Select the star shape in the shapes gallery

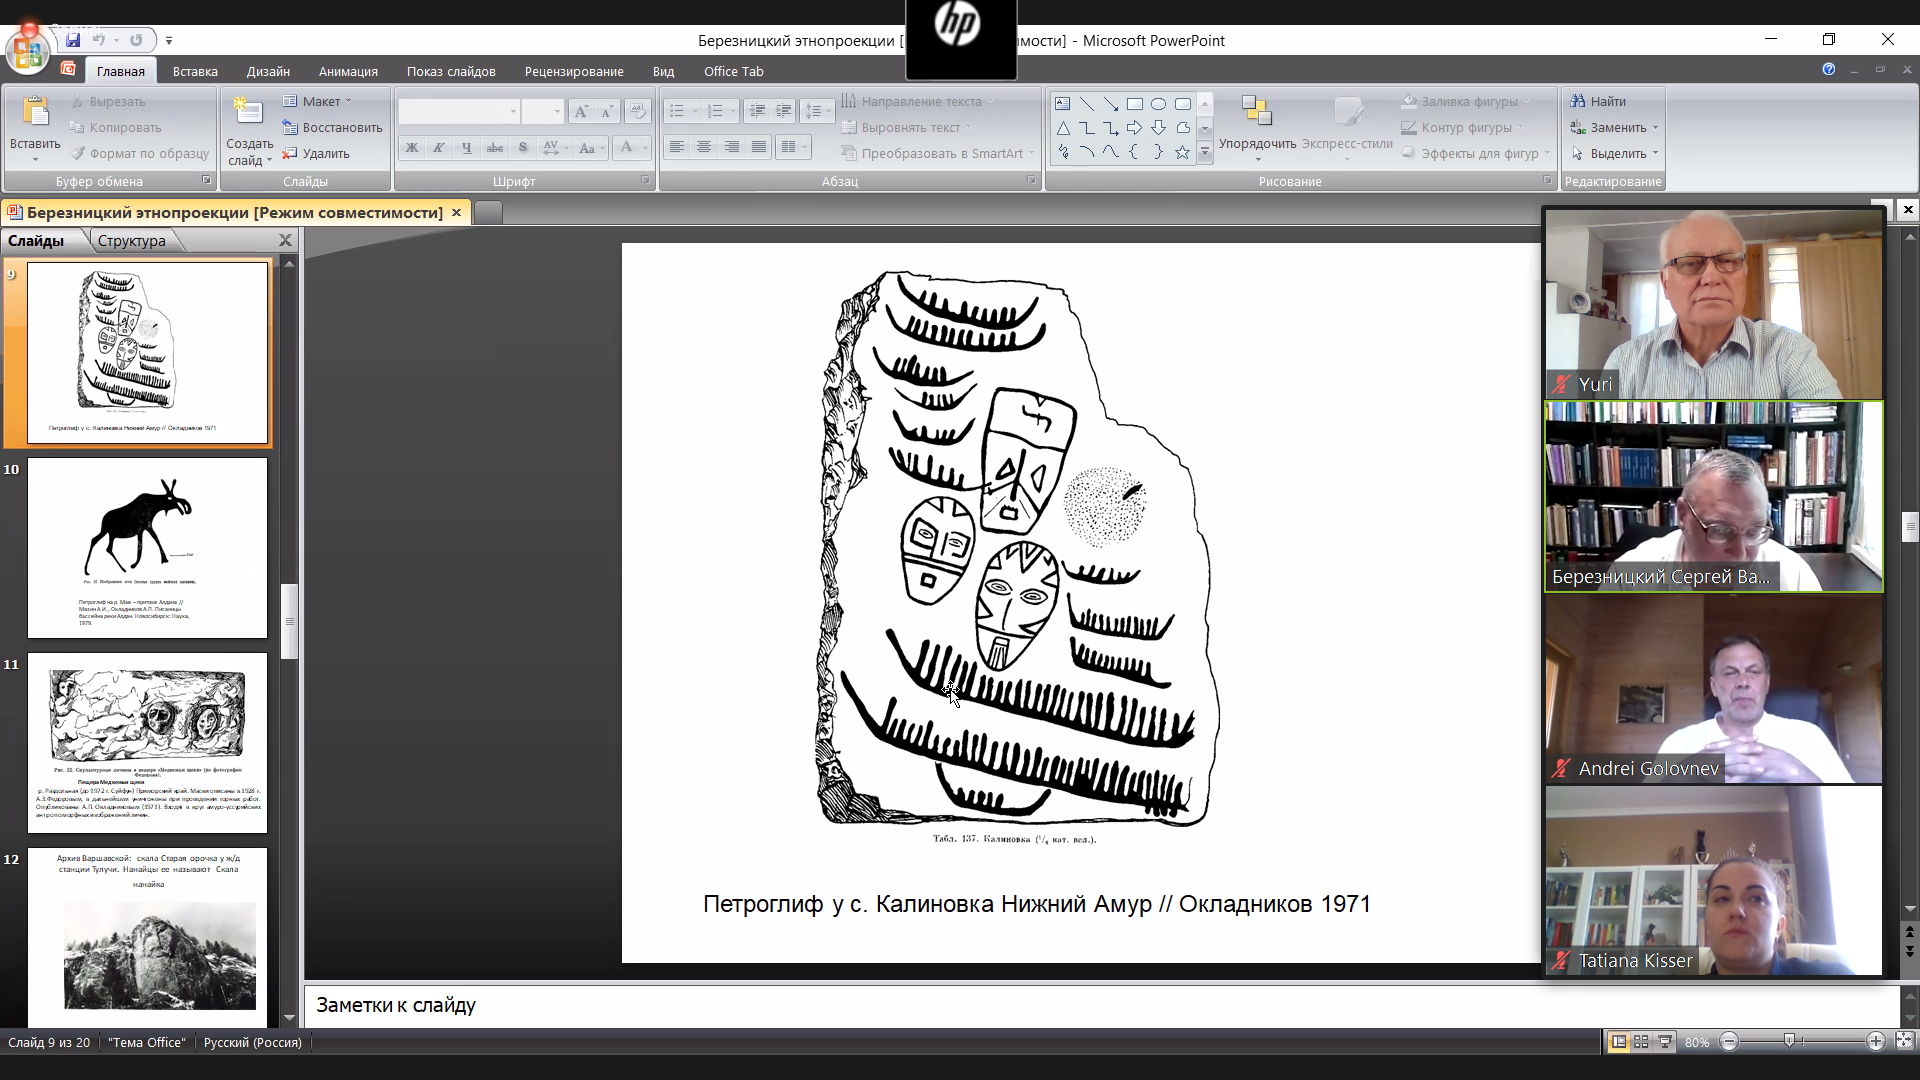click(1182, 153)
